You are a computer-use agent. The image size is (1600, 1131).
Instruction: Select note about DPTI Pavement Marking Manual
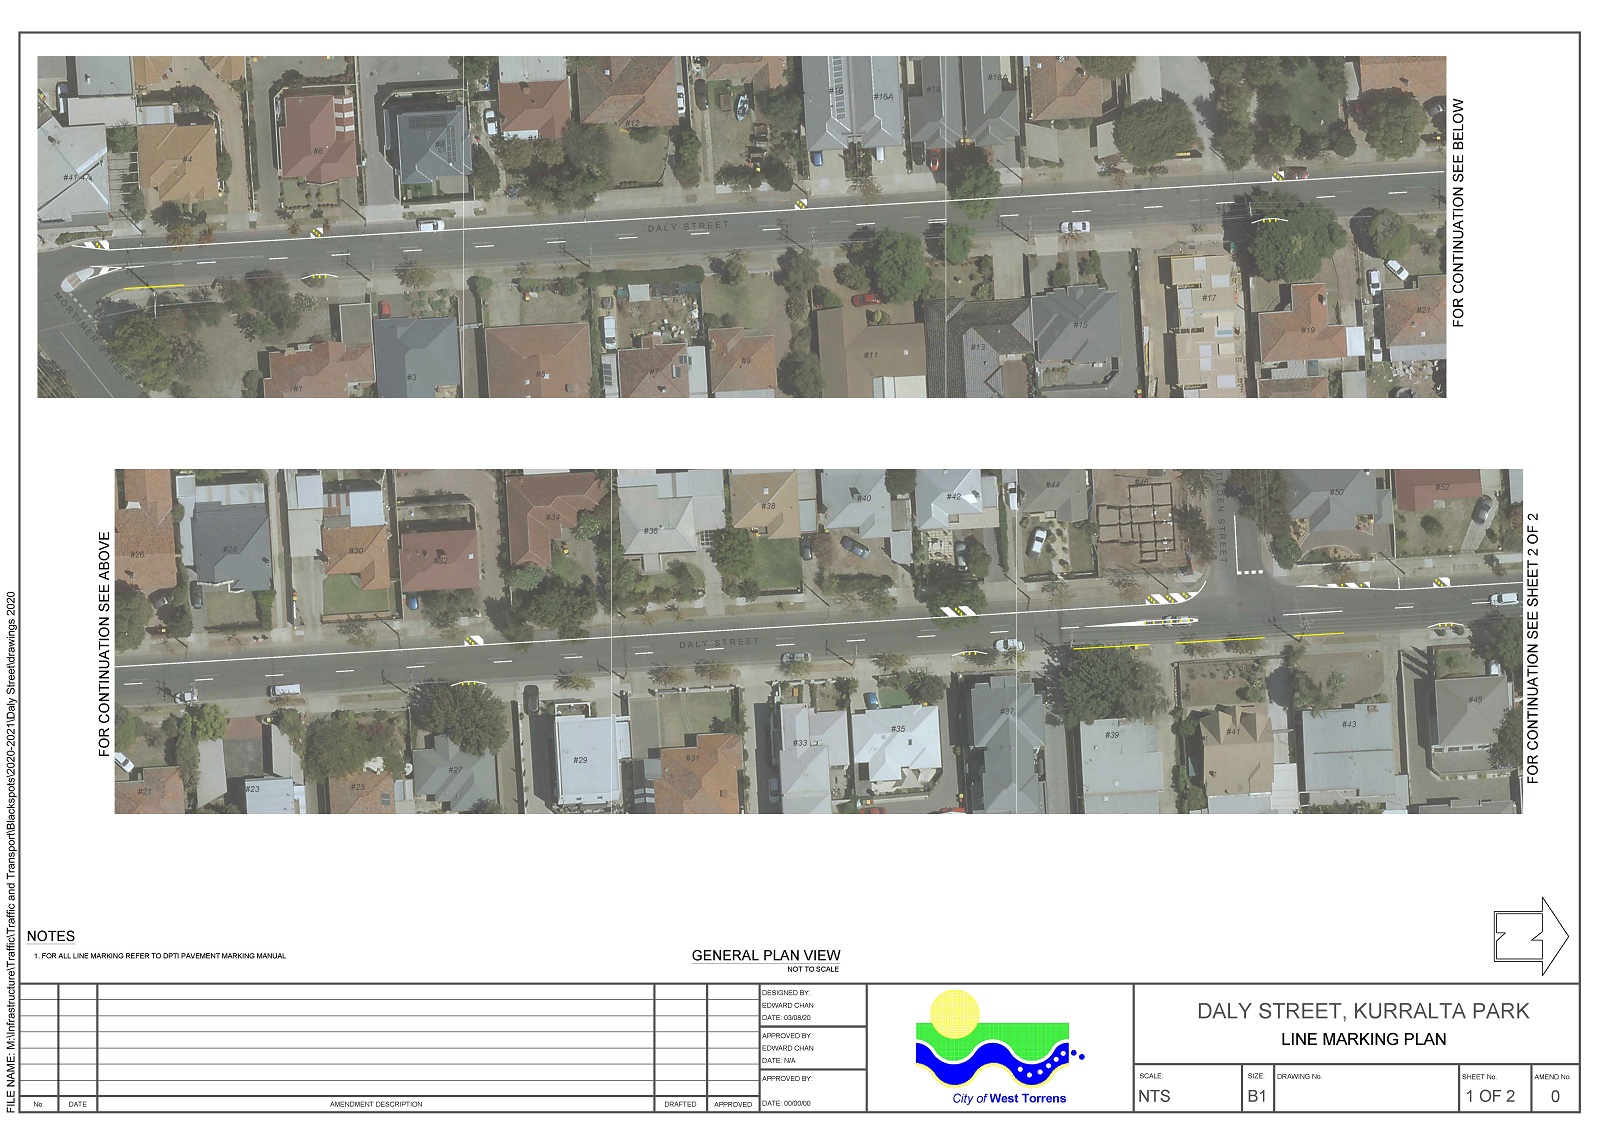[160, 956]
